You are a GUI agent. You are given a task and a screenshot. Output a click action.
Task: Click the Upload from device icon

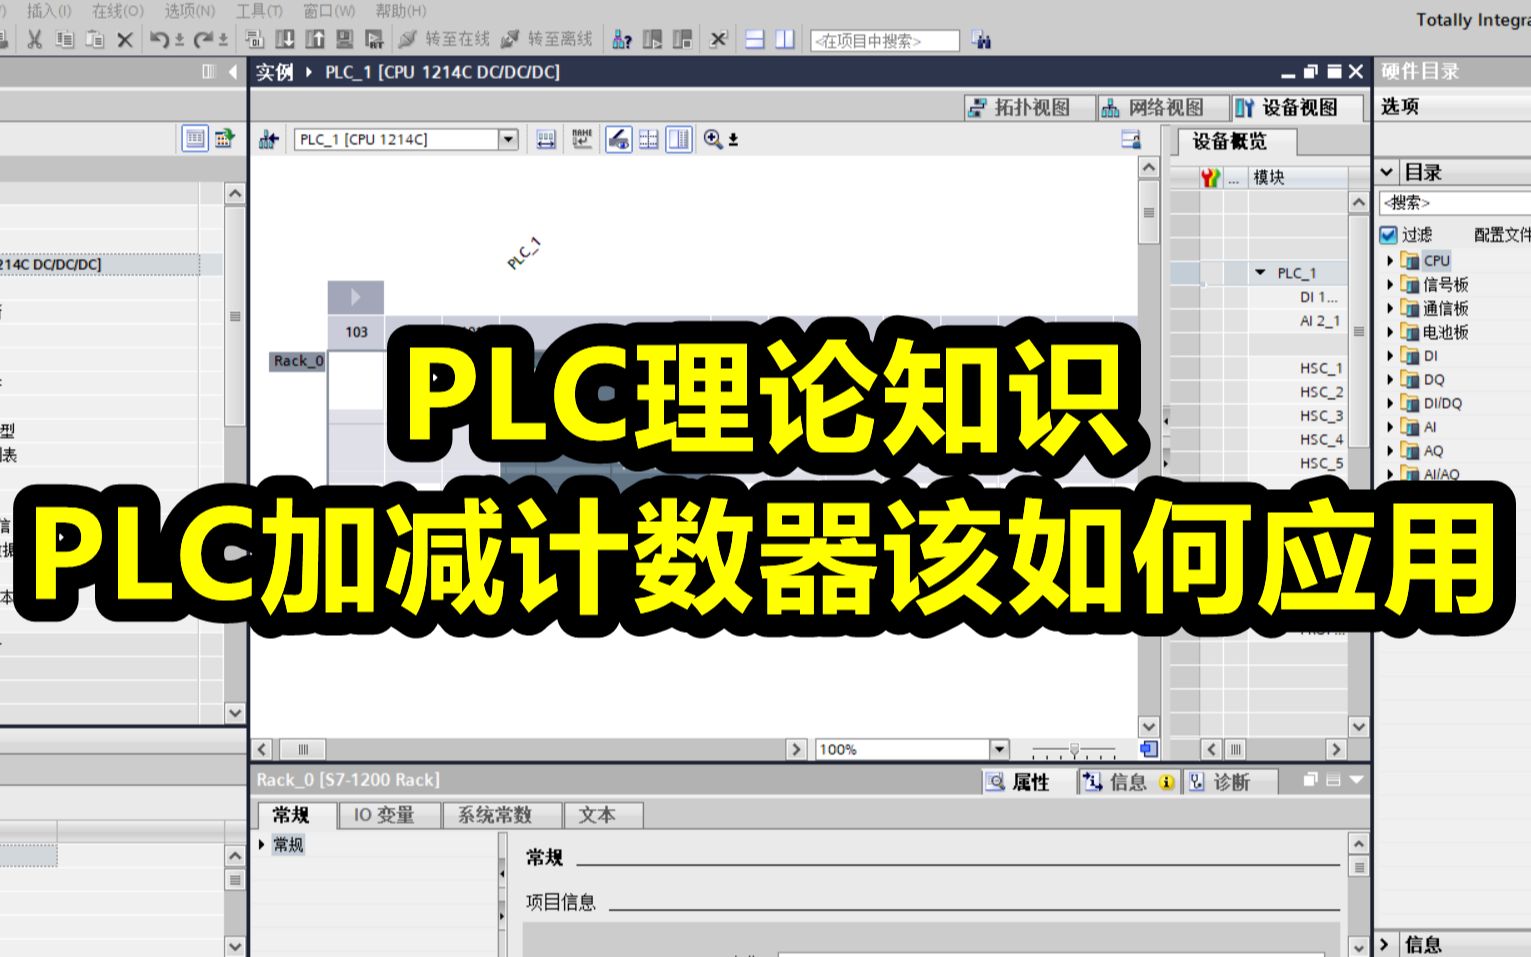point(315,40)
